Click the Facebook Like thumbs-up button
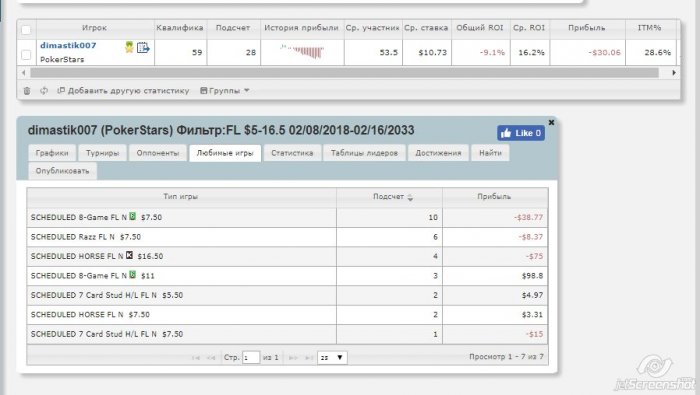Screen dimensions: 700x395 coord(521,133)
